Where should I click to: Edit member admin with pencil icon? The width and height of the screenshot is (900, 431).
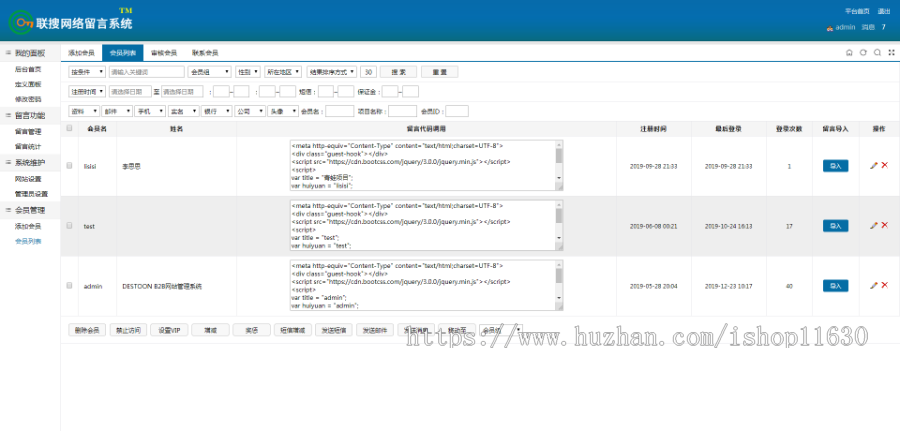(x=874, y=285)
